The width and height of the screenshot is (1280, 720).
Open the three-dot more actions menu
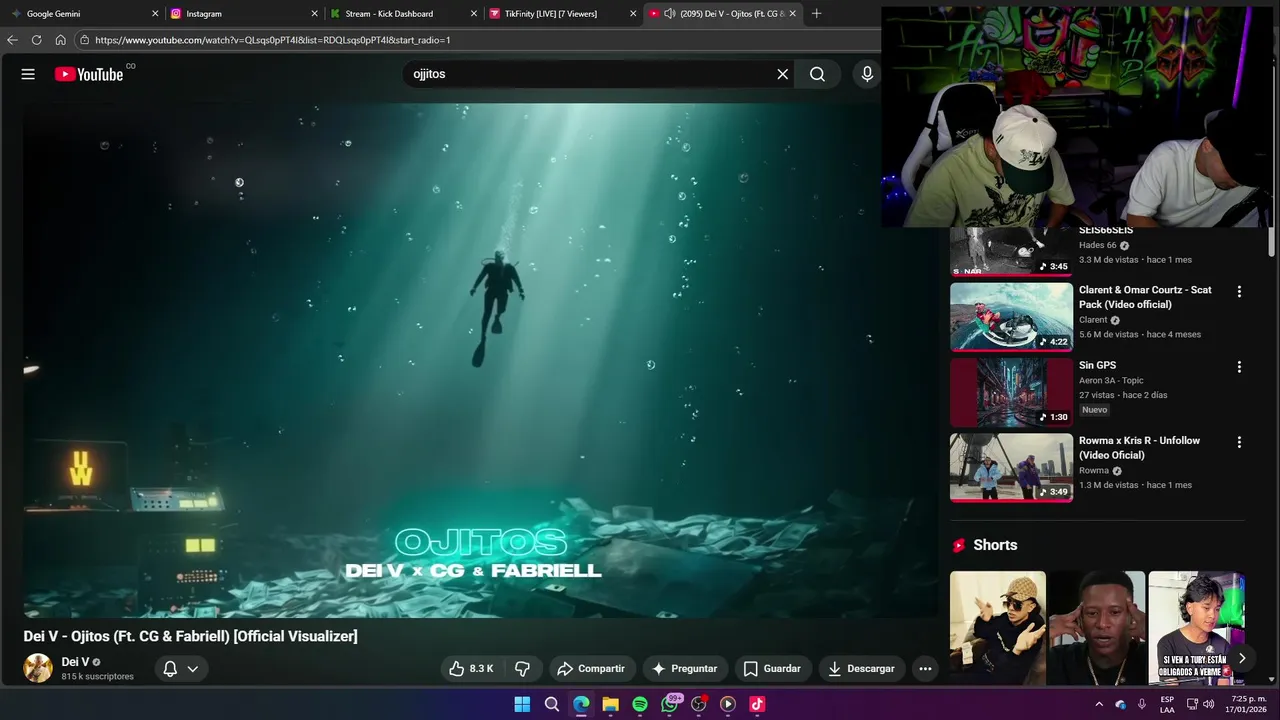[925, 668]
